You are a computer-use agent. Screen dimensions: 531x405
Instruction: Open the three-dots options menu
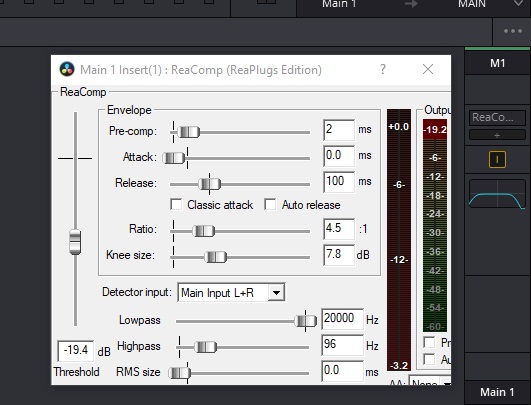(x=513, y=31)
